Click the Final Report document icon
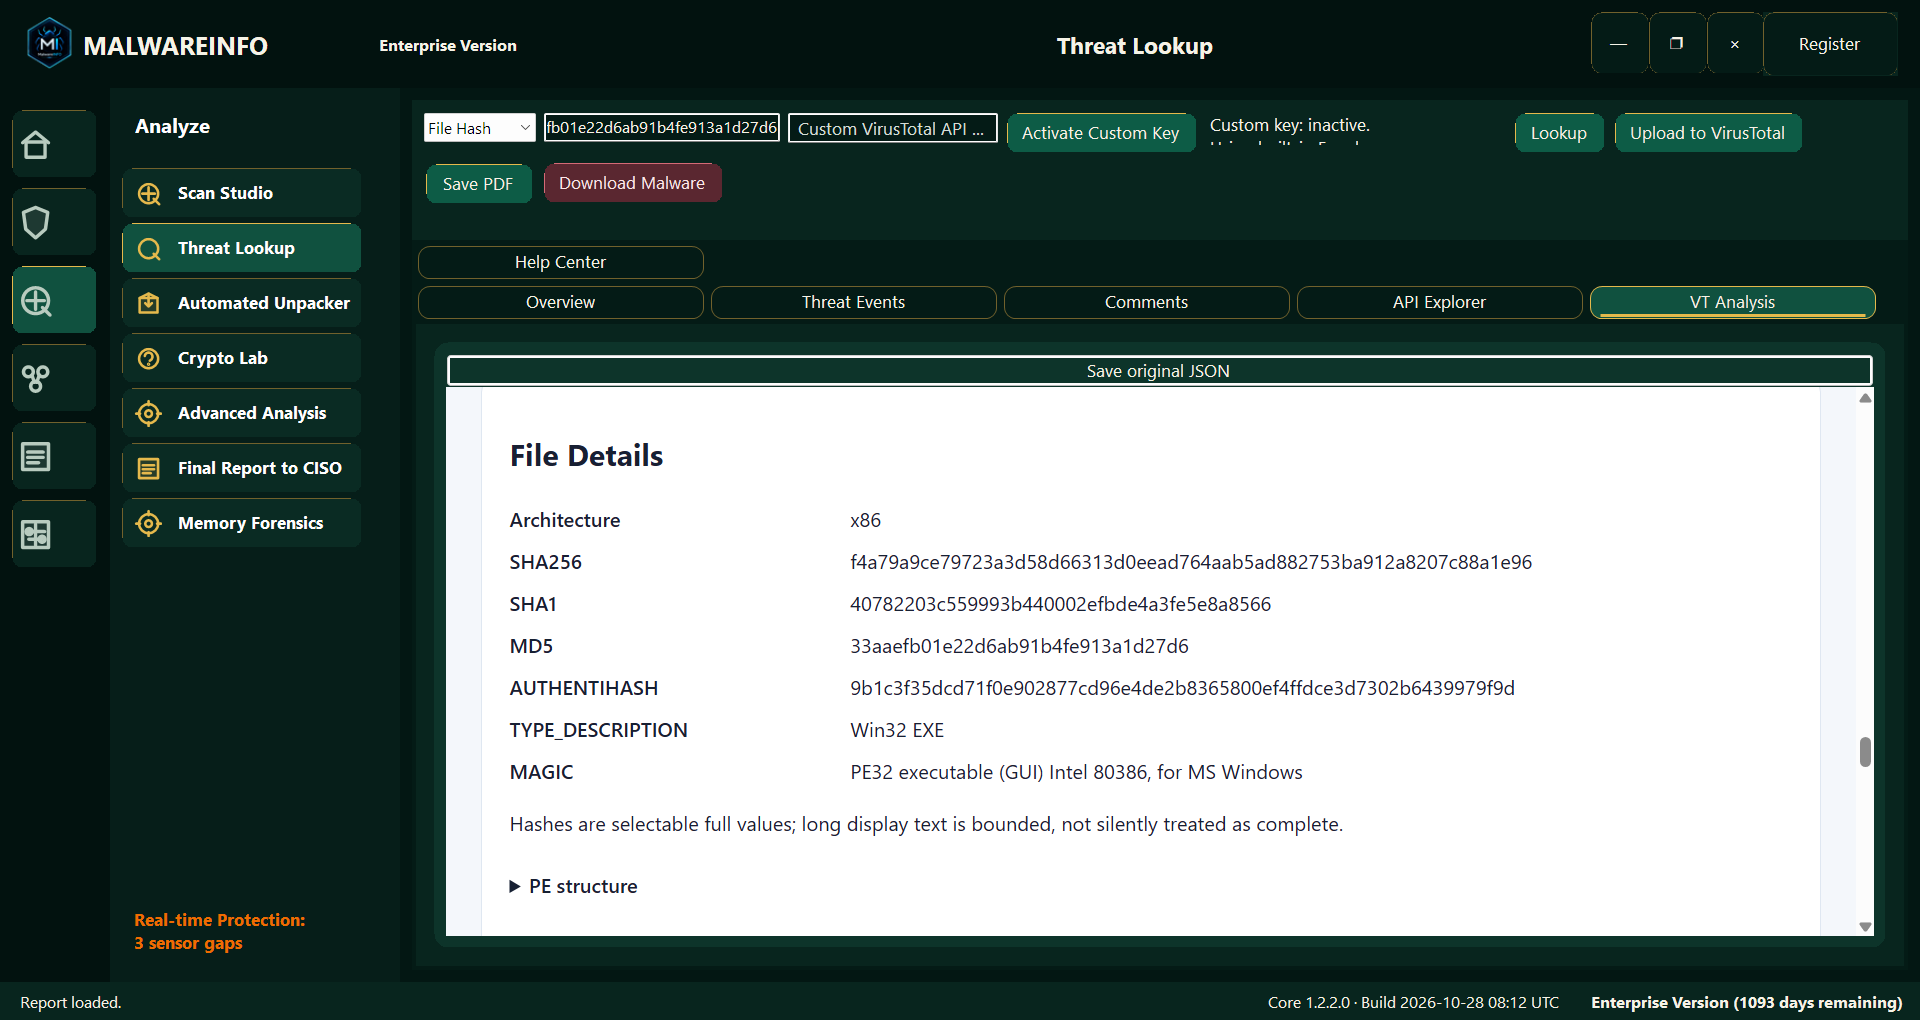 149,469
